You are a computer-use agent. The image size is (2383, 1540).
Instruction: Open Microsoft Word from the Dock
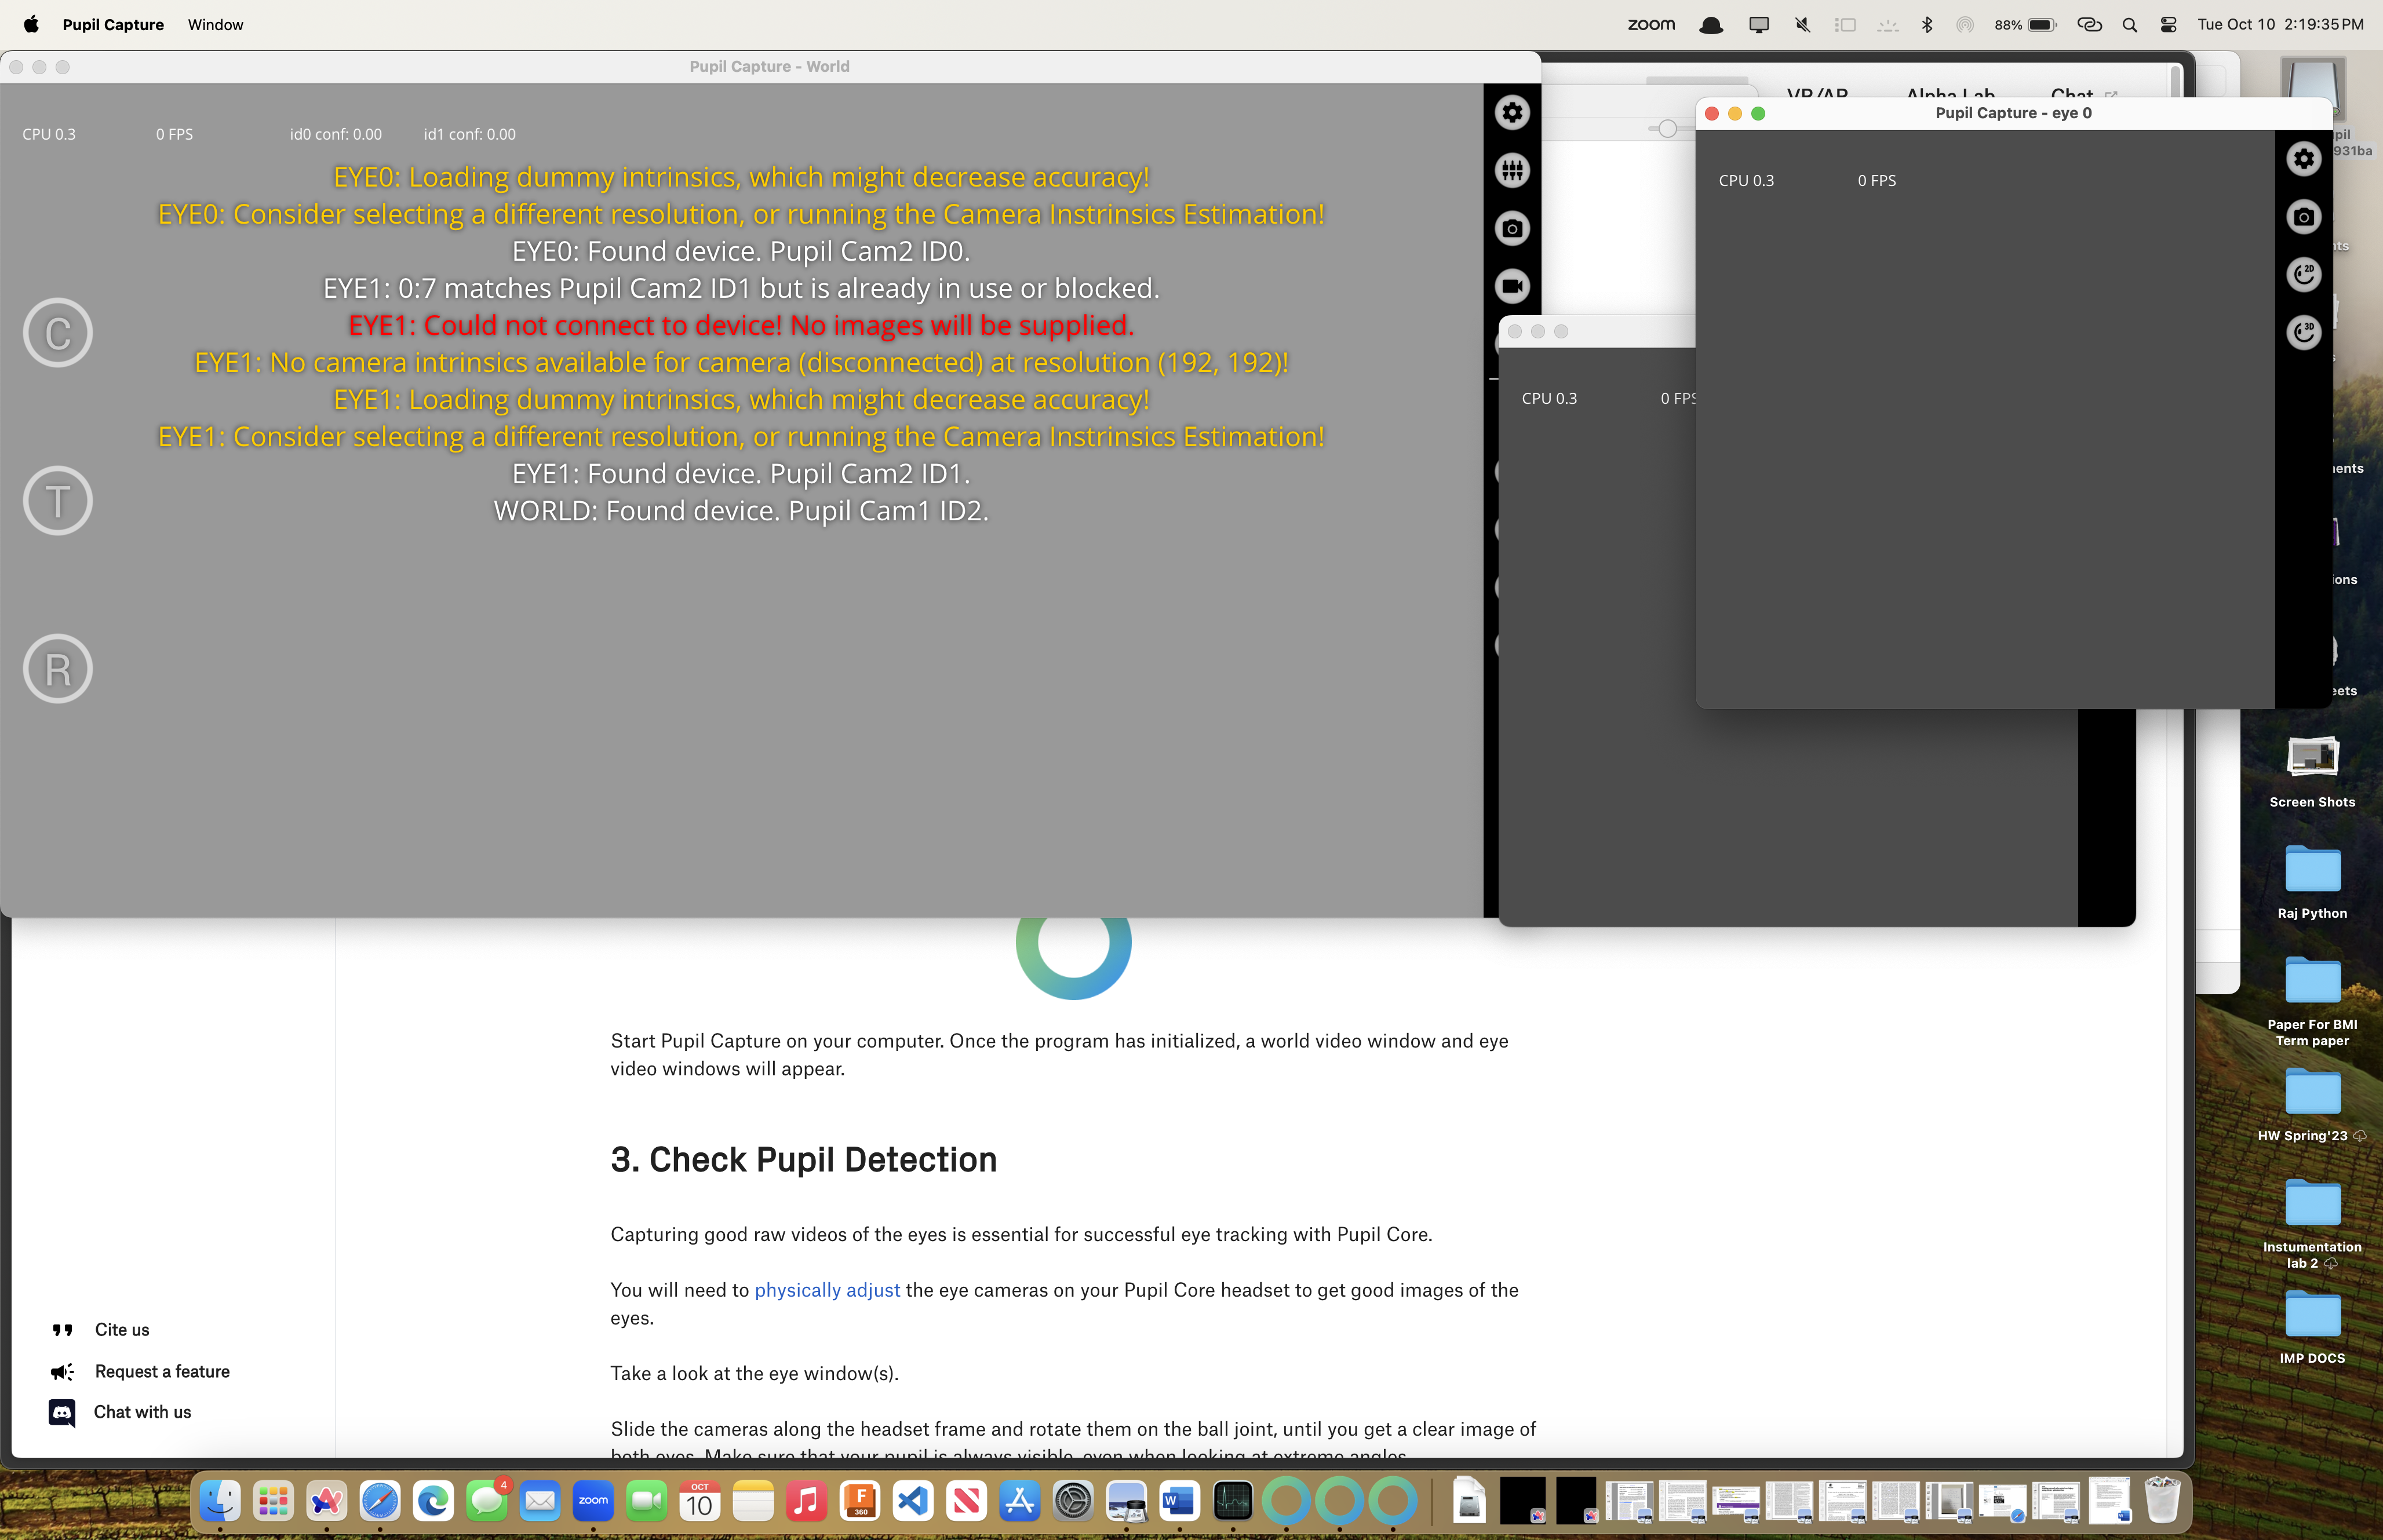pyautogui.click(x=1180, y=1501)
